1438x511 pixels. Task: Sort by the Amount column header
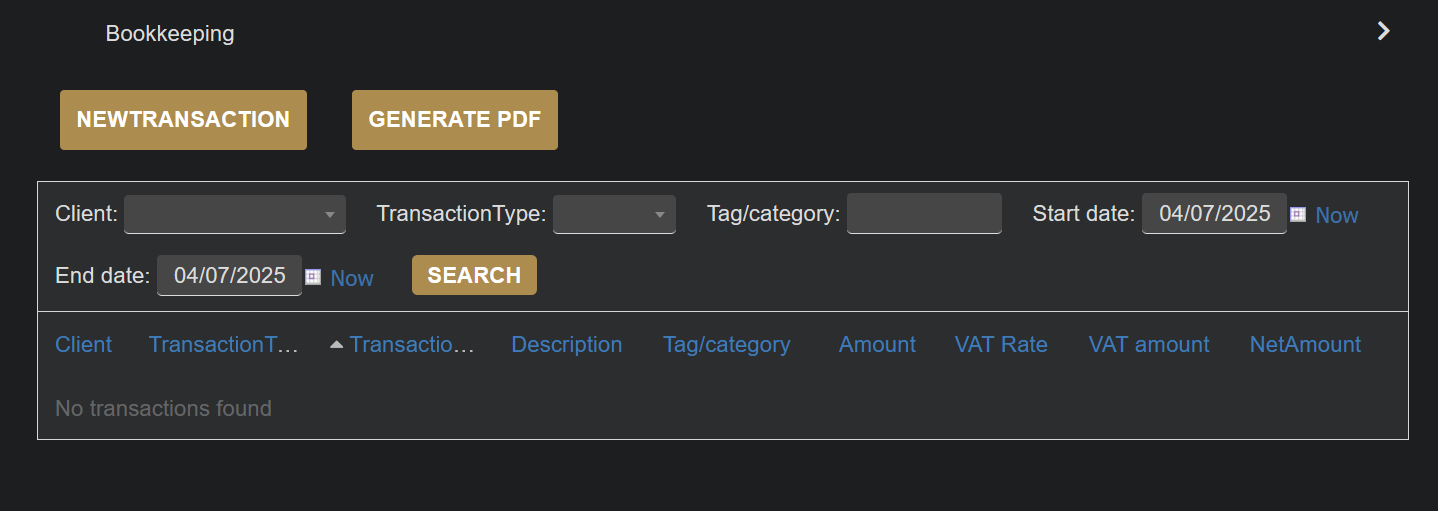click(877, 345)
